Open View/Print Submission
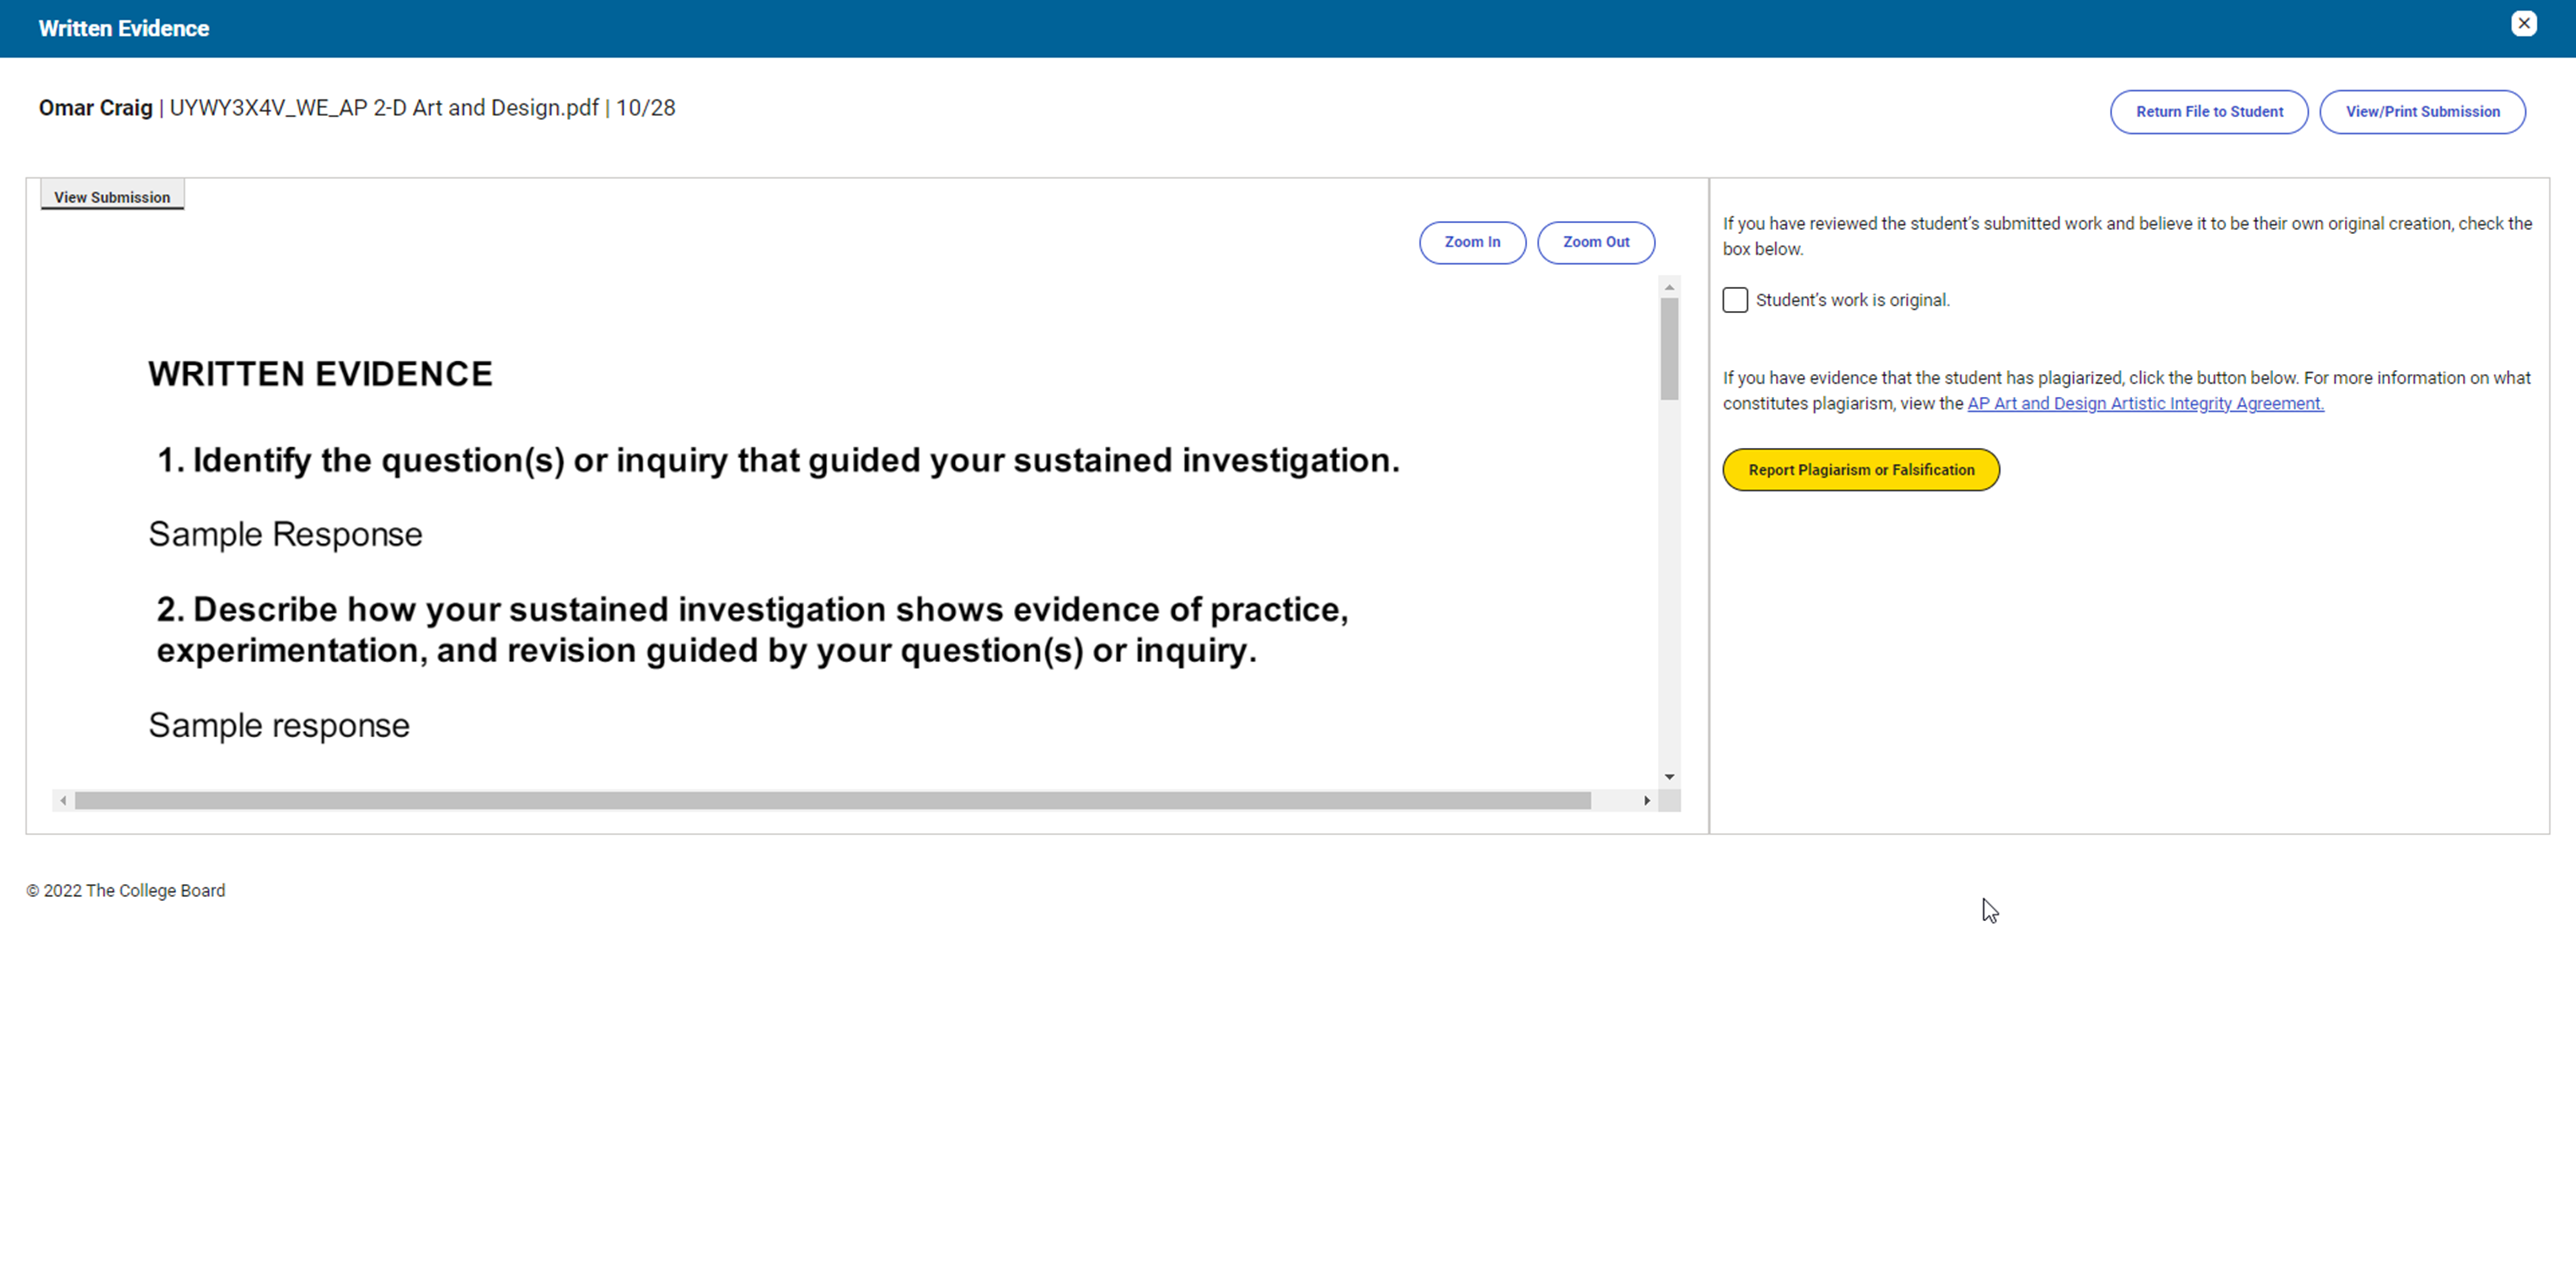The height and width of the screenshot is (1271, 2576). pyautogui.click(x=2422, y=111)
